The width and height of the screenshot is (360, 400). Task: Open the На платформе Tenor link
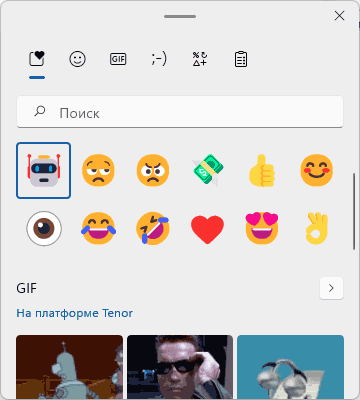tap(75, 313)
